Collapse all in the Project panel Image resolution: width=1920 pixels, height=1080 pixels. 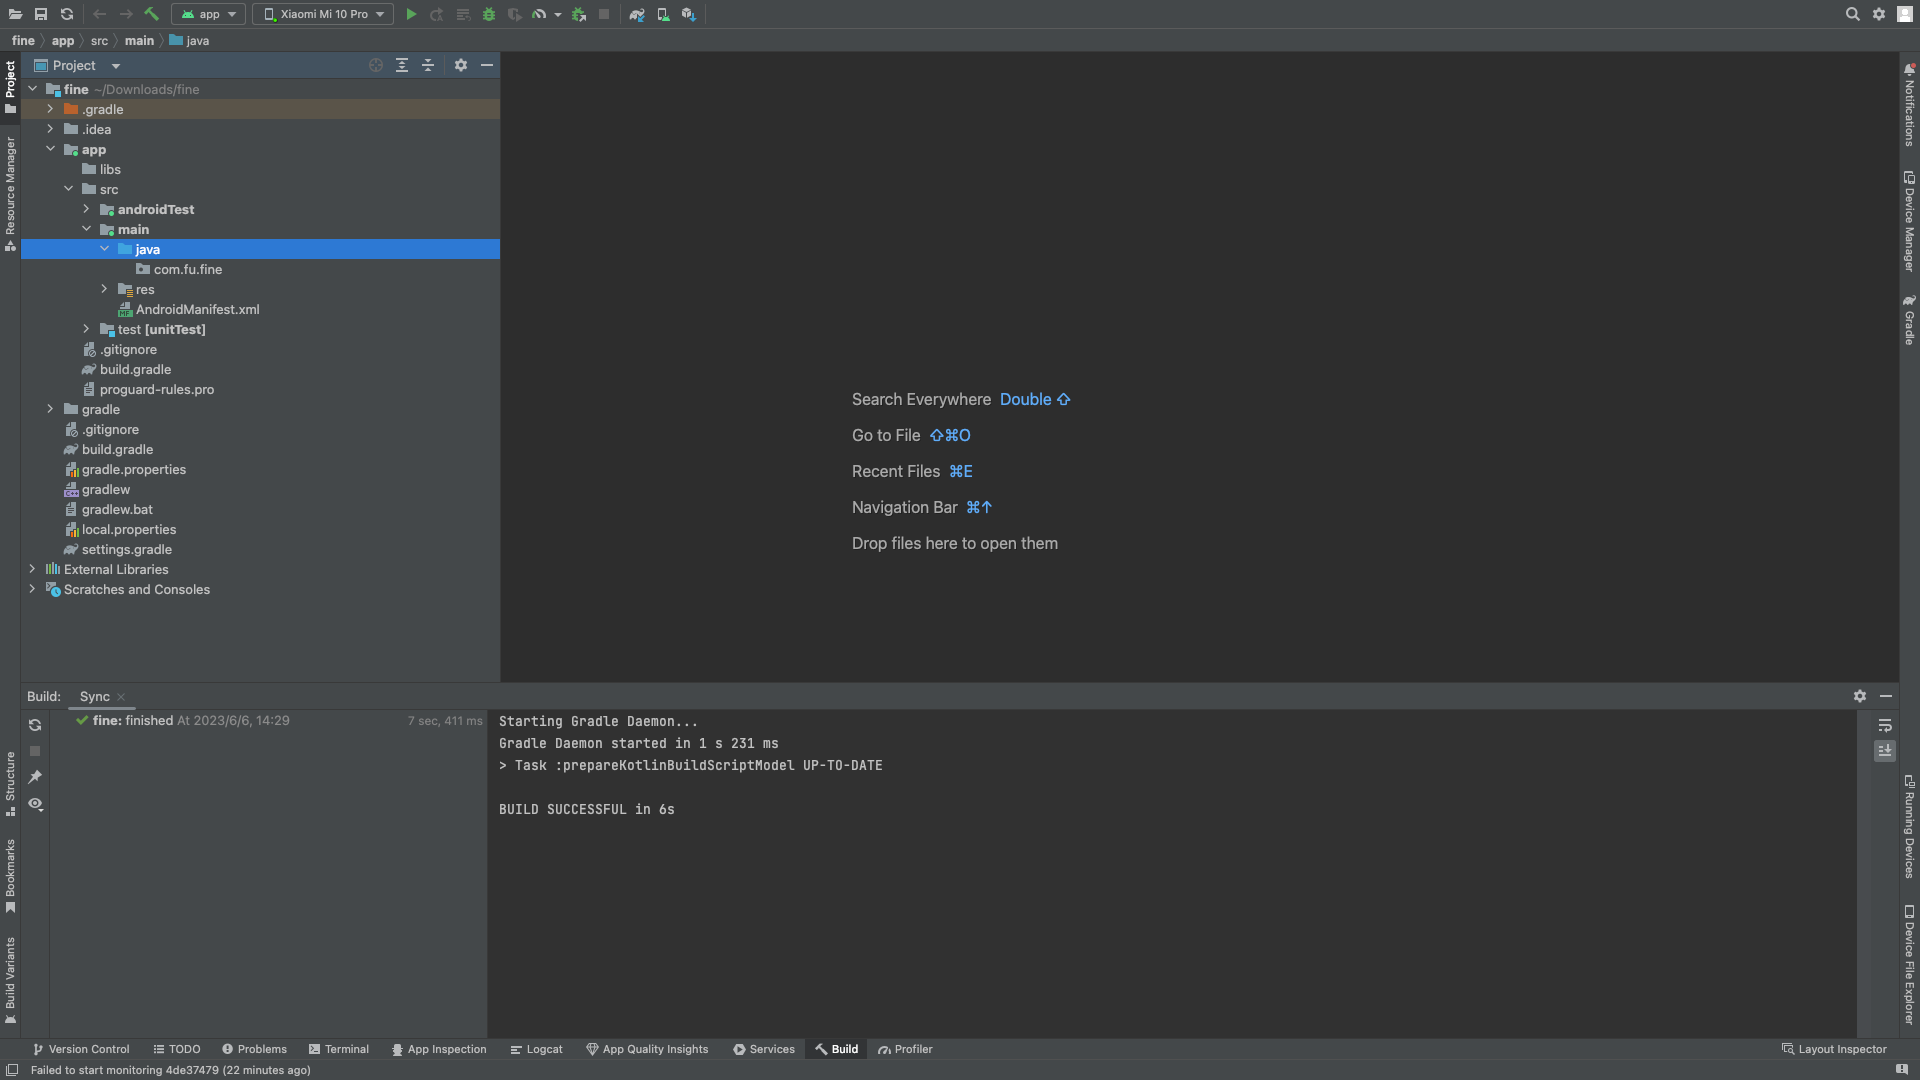(428, 65)
